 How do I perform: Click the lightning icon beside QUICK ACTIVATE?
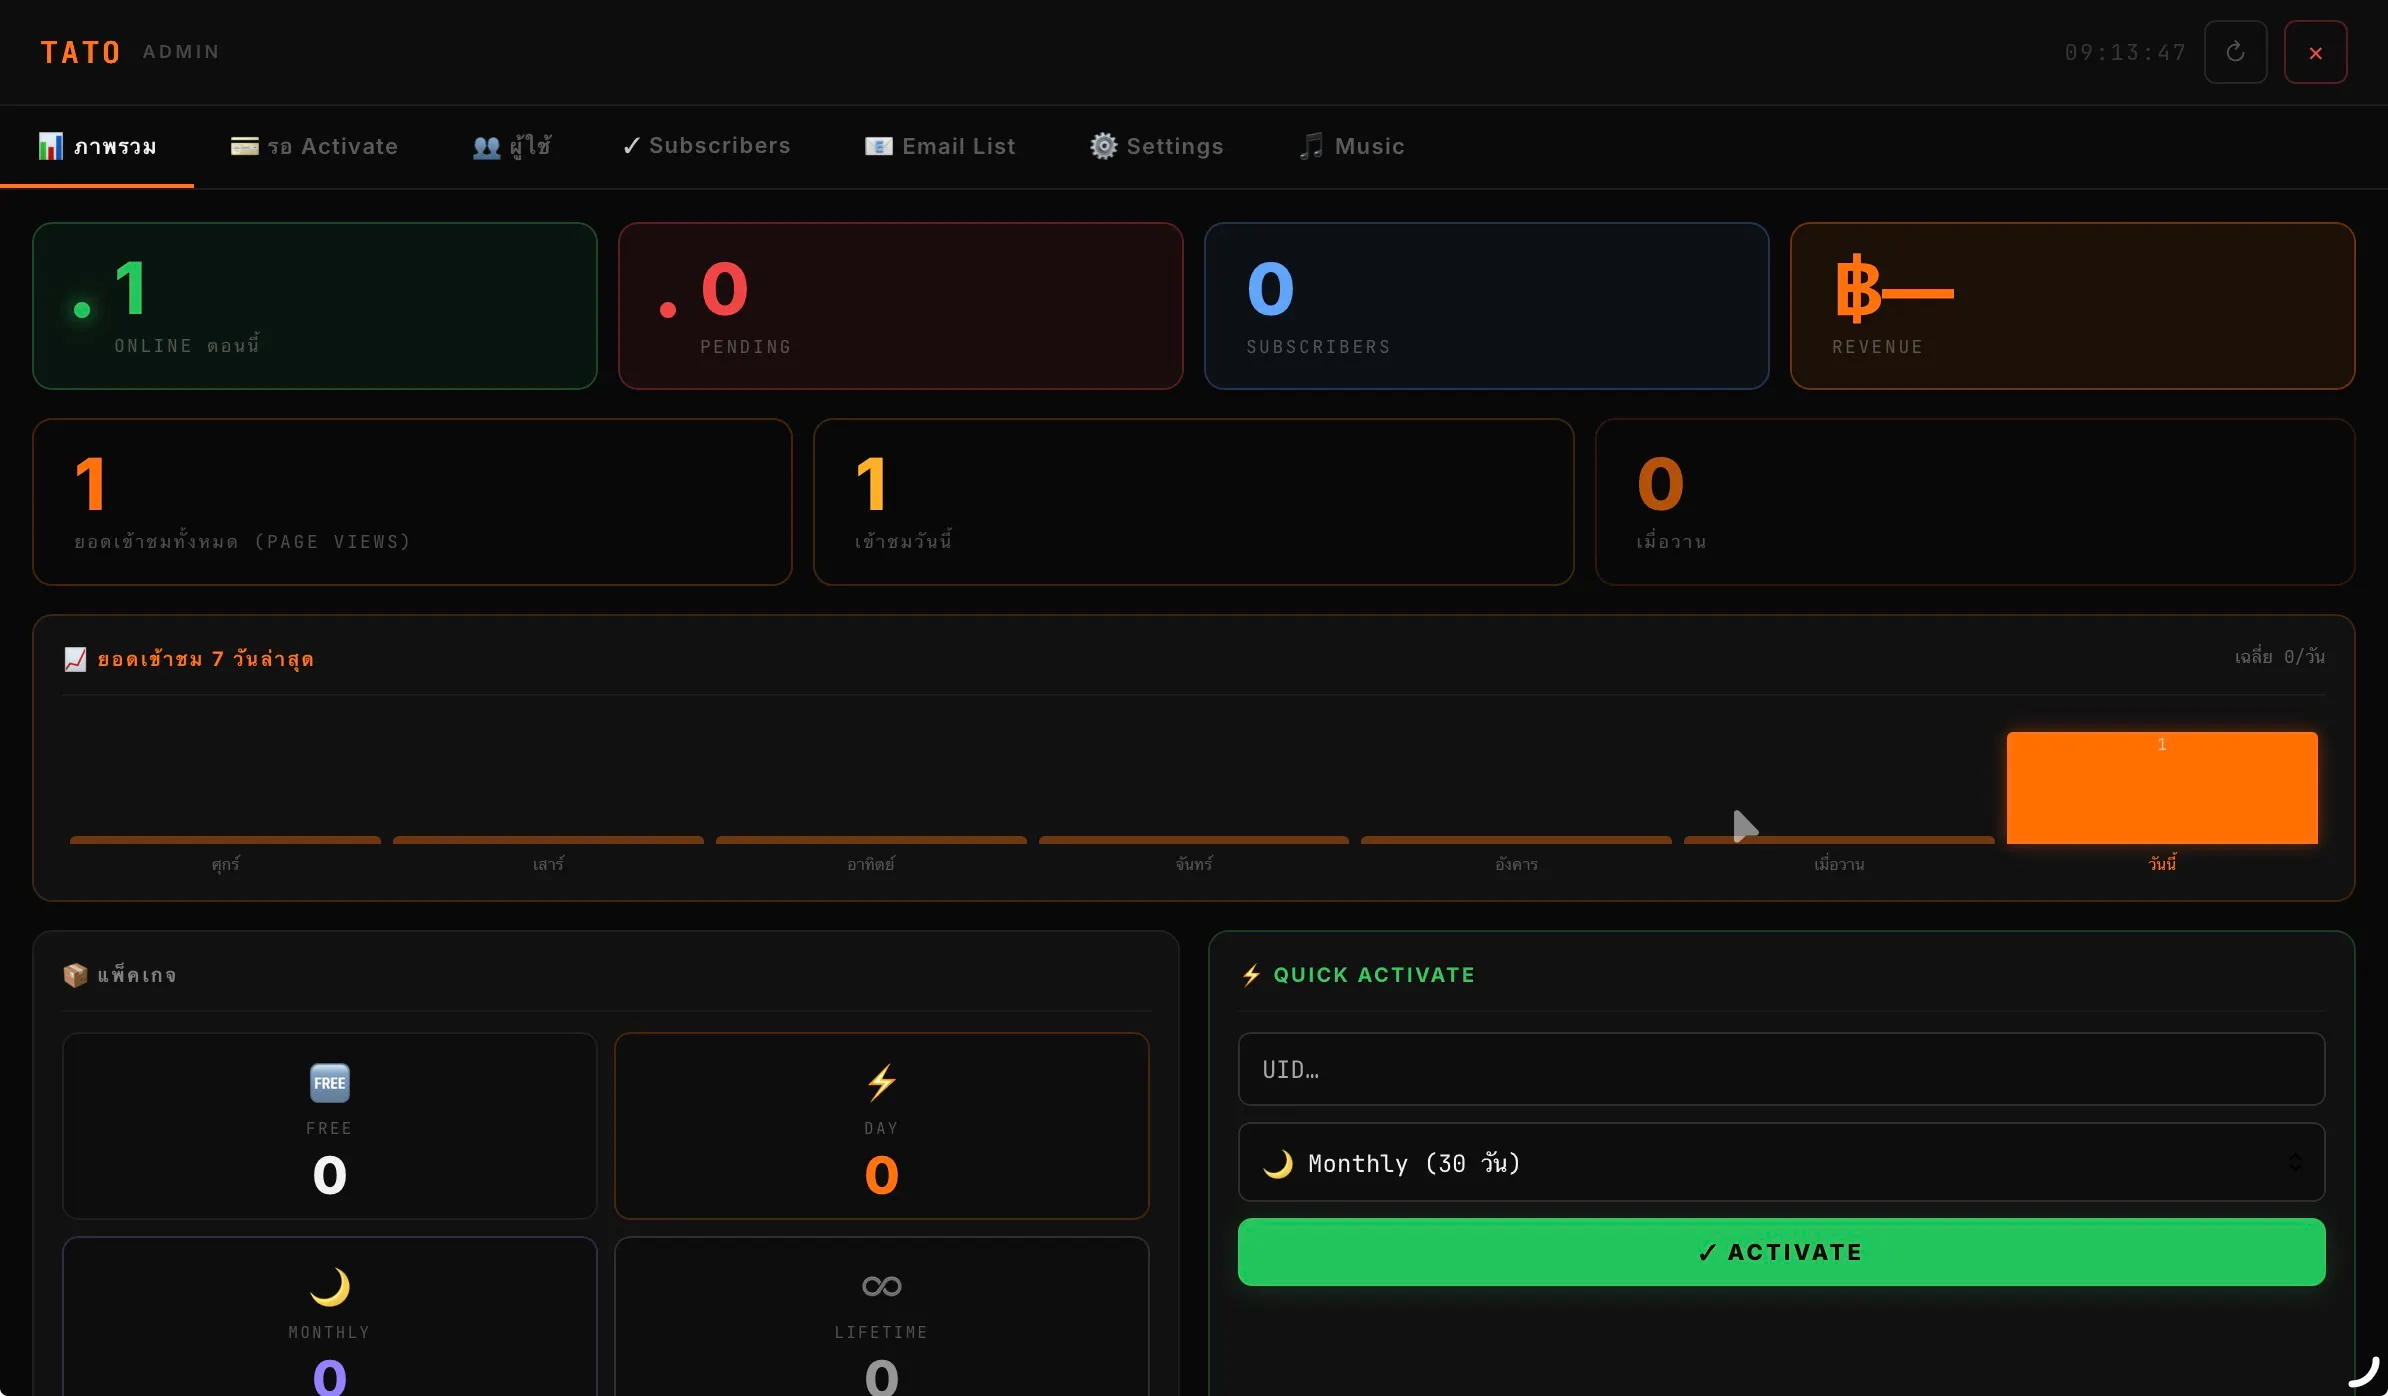[1251, 975]
